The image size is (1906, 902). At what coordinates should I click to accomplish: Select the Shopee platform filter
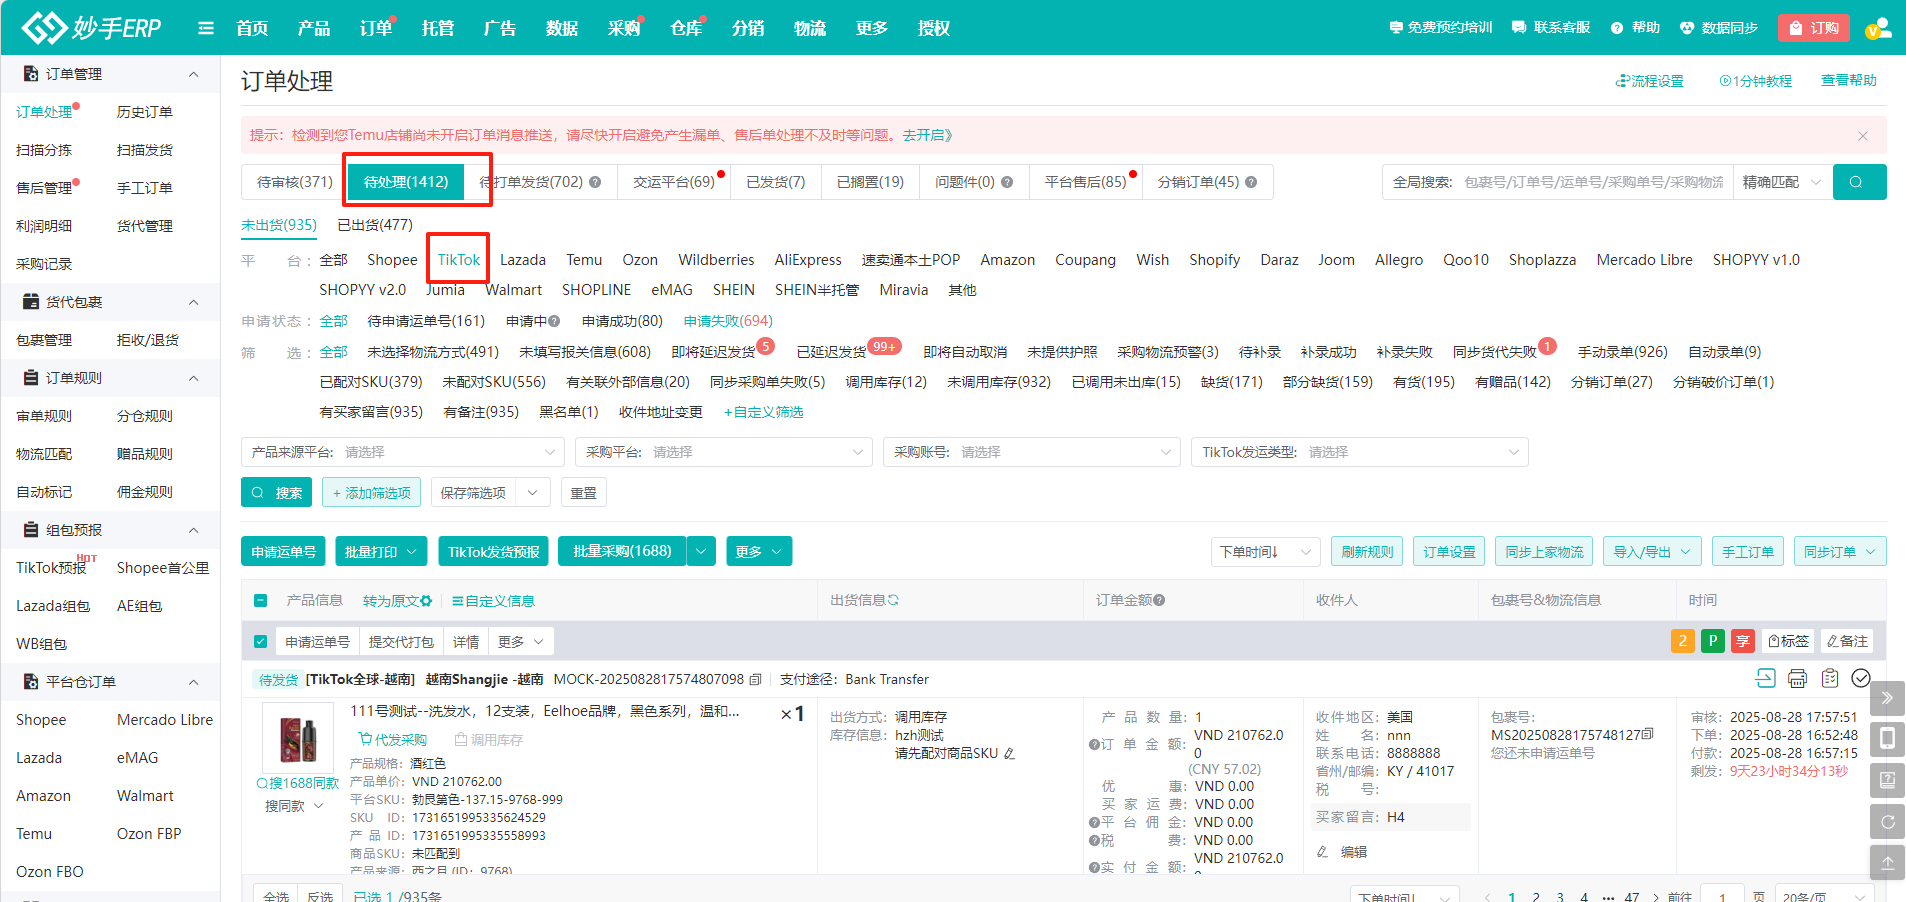pyautogui.click(x=392, y=260)
